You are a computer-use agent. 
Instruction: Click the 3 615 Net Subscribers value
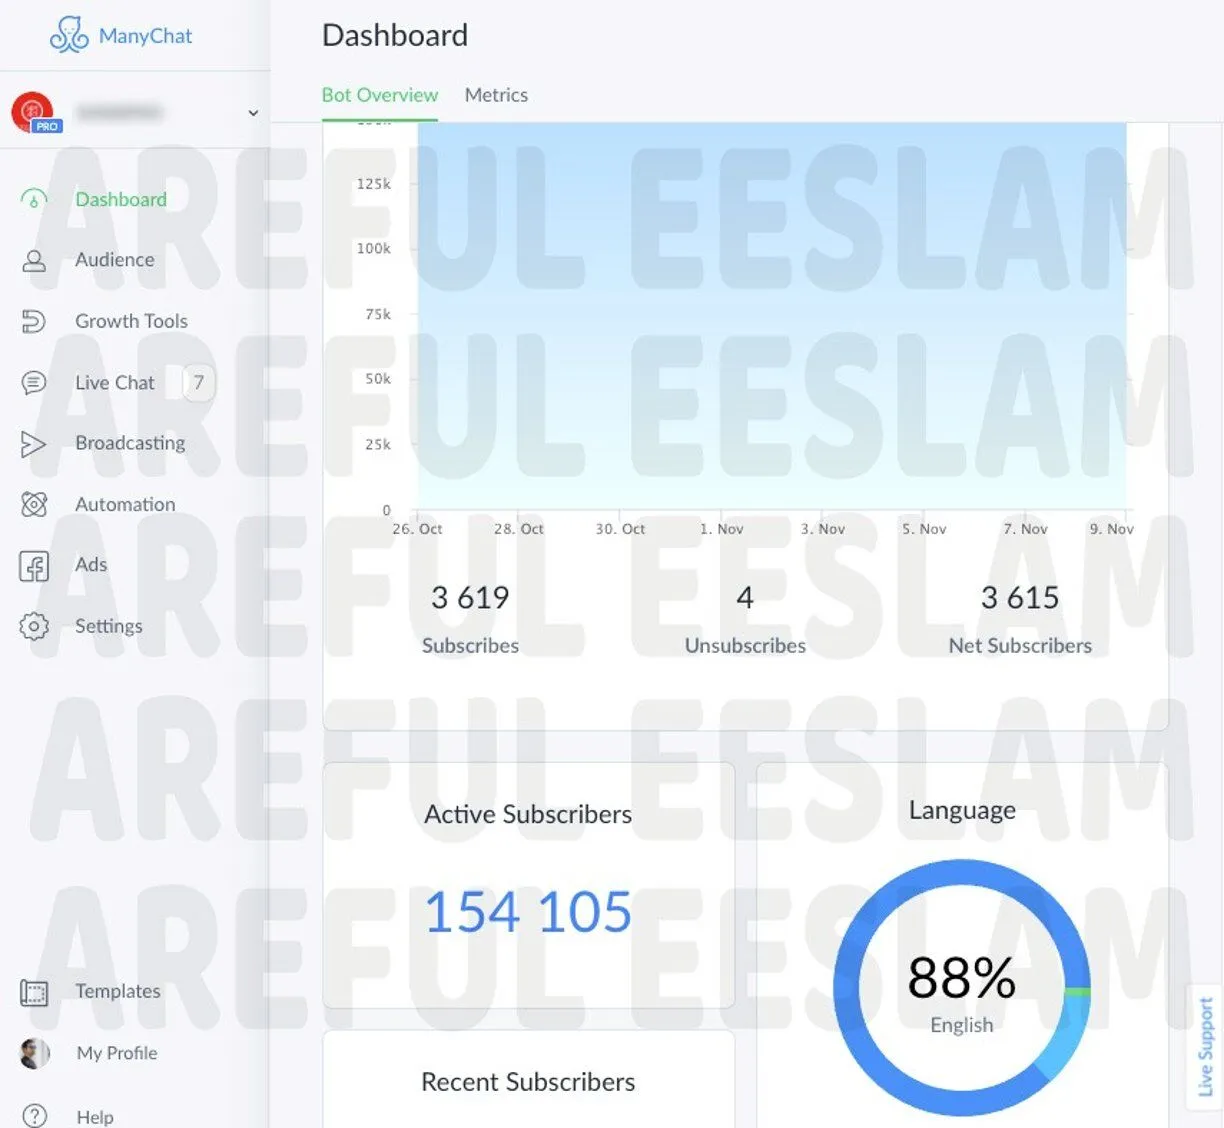click(1020, 597)
